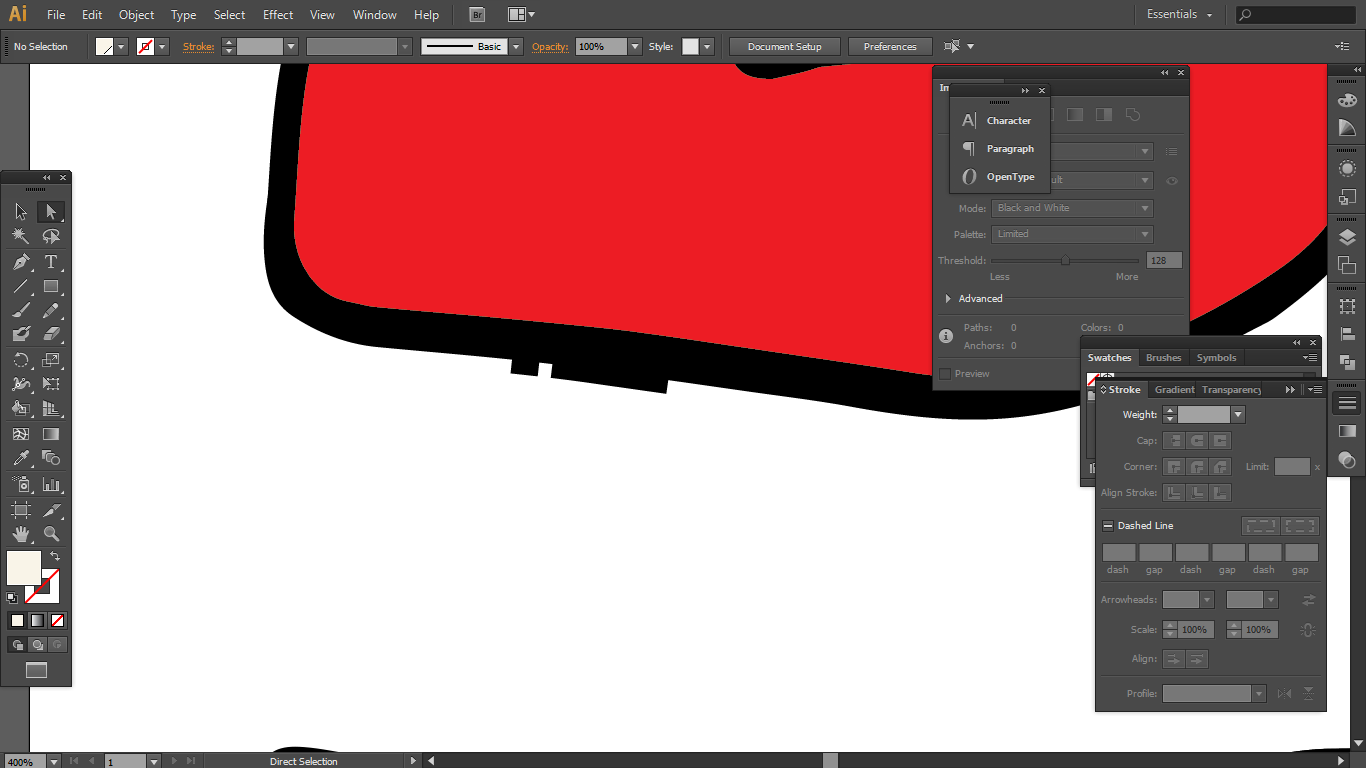This screenshot has width=1366, height=768.
Task: Align stroke to outside
Action: pyautogui.click(x=1220, y=493)
